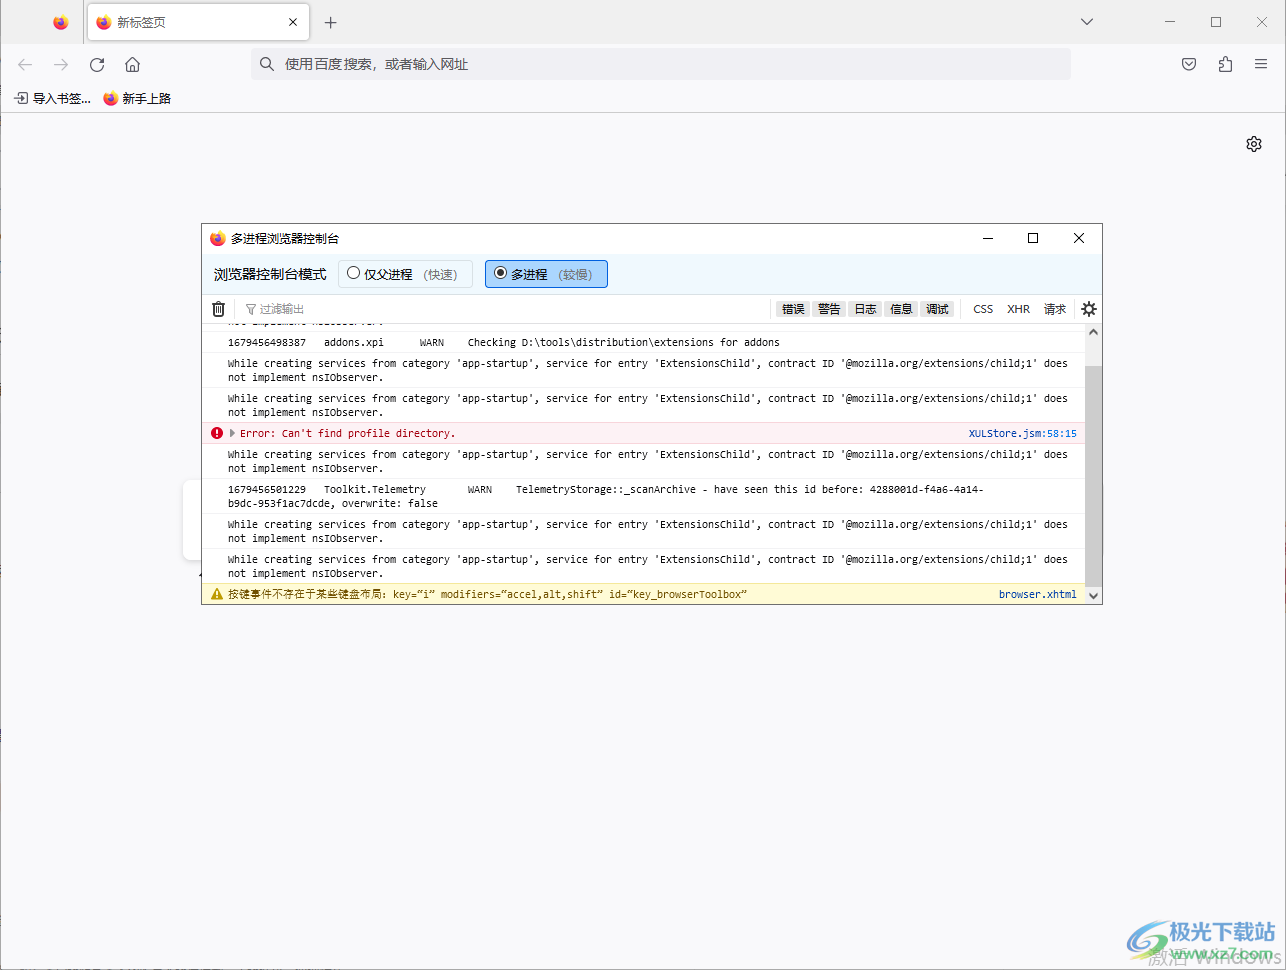The image size is (1286, 970).
Task: Click the red error icon in console
Action: (x=217, y=433)
